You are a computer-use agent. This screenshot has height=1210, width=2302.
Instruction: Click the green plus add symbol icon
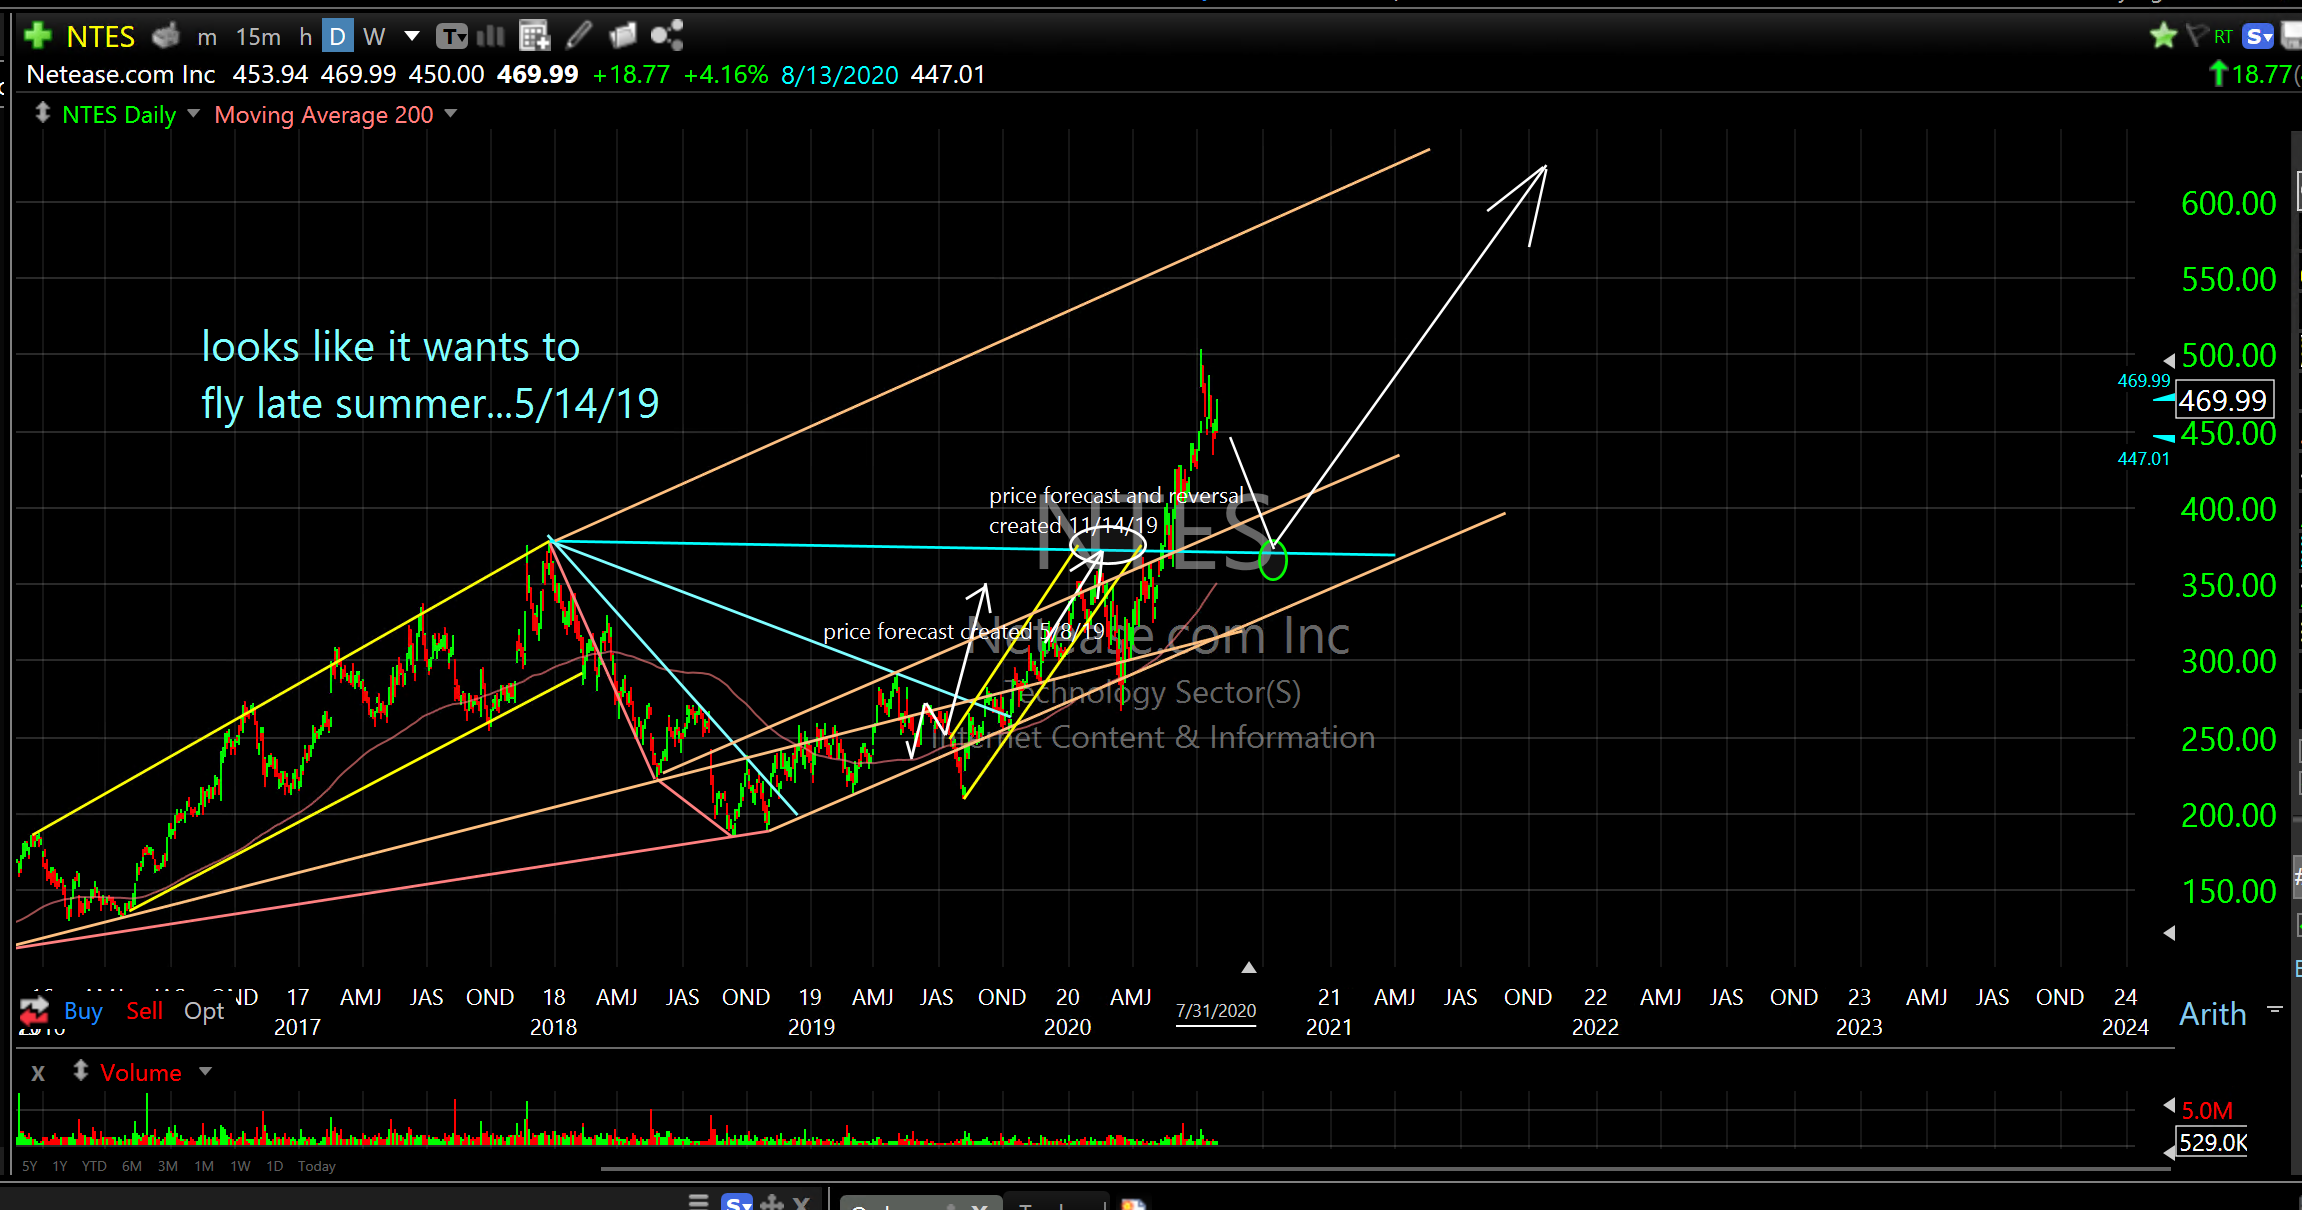tap(37, 37)
